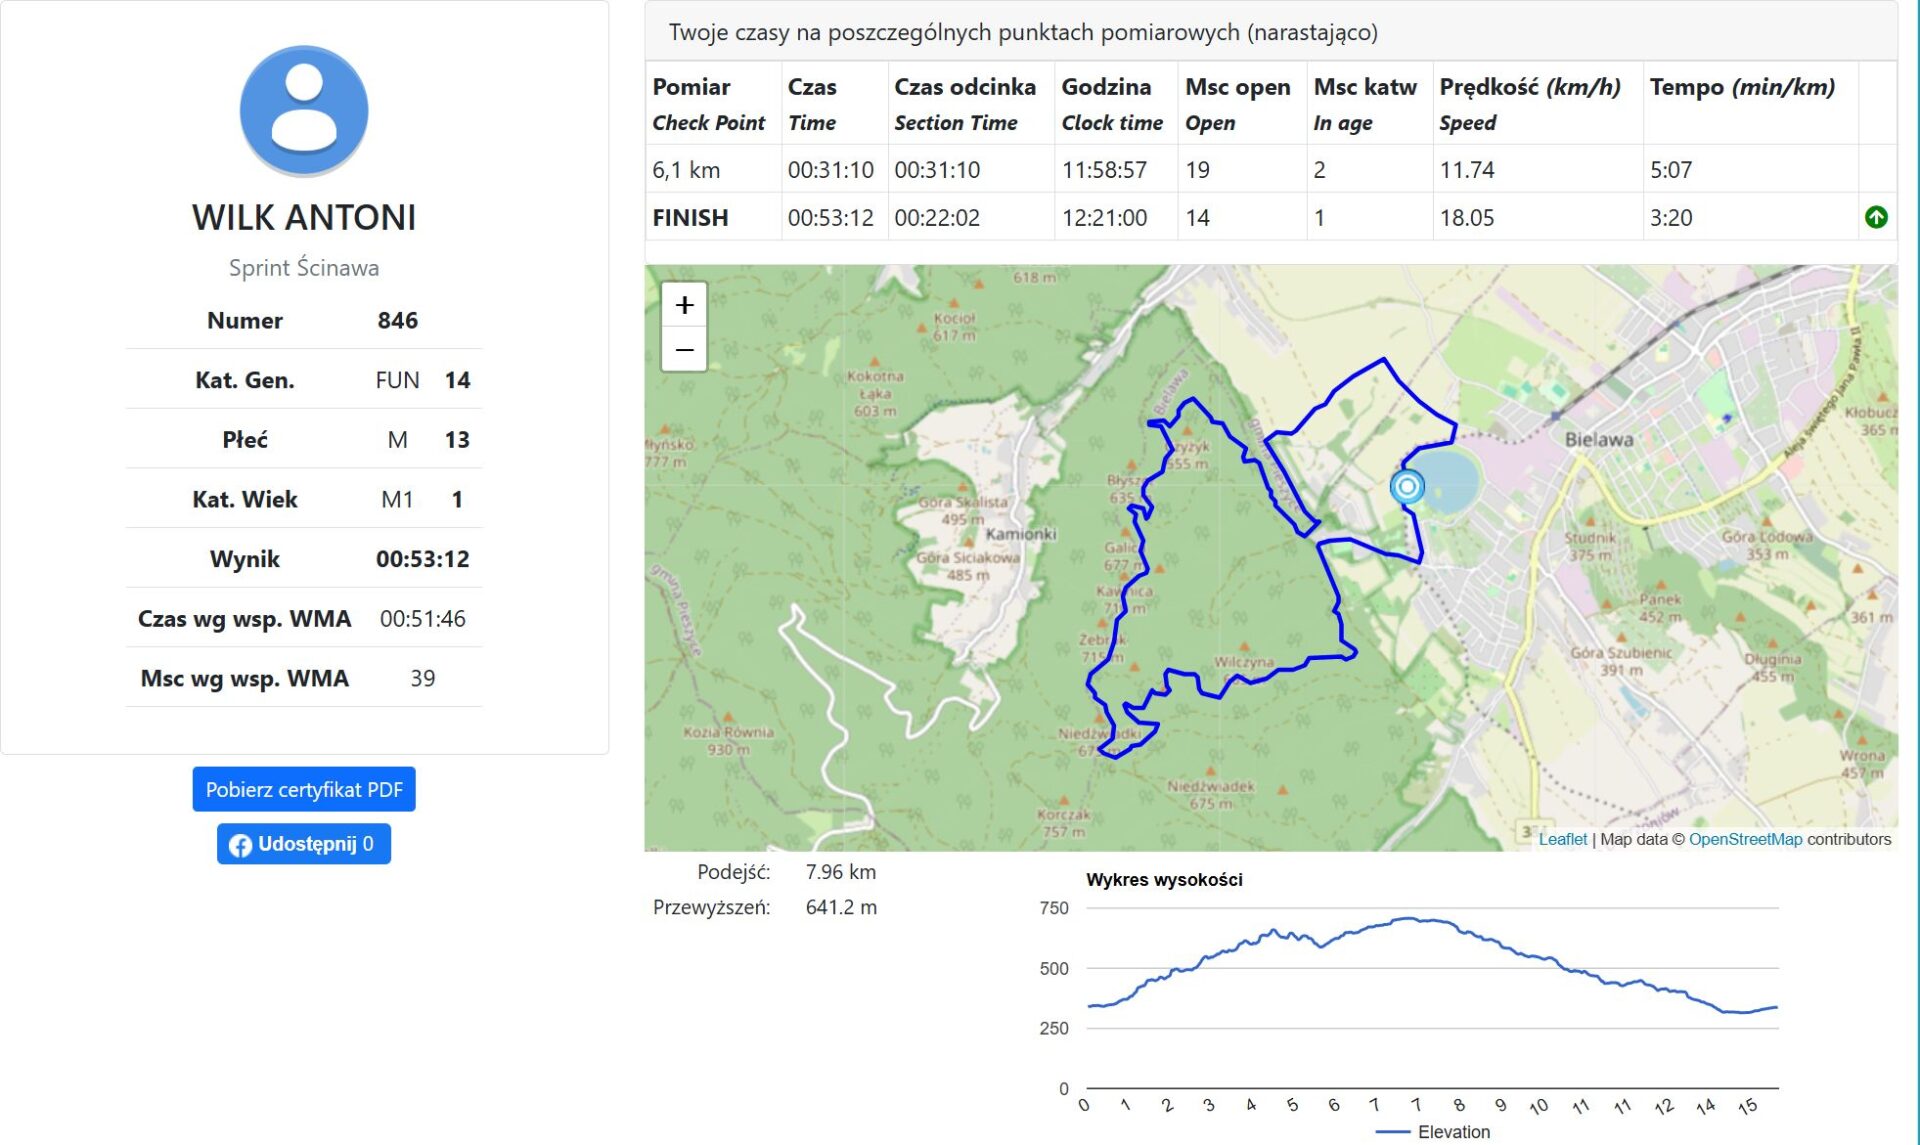Click the blue elevation curve peak
Image resolution: width=1920 pixels, height=1145 pixels.
(x=1408, y=918)
